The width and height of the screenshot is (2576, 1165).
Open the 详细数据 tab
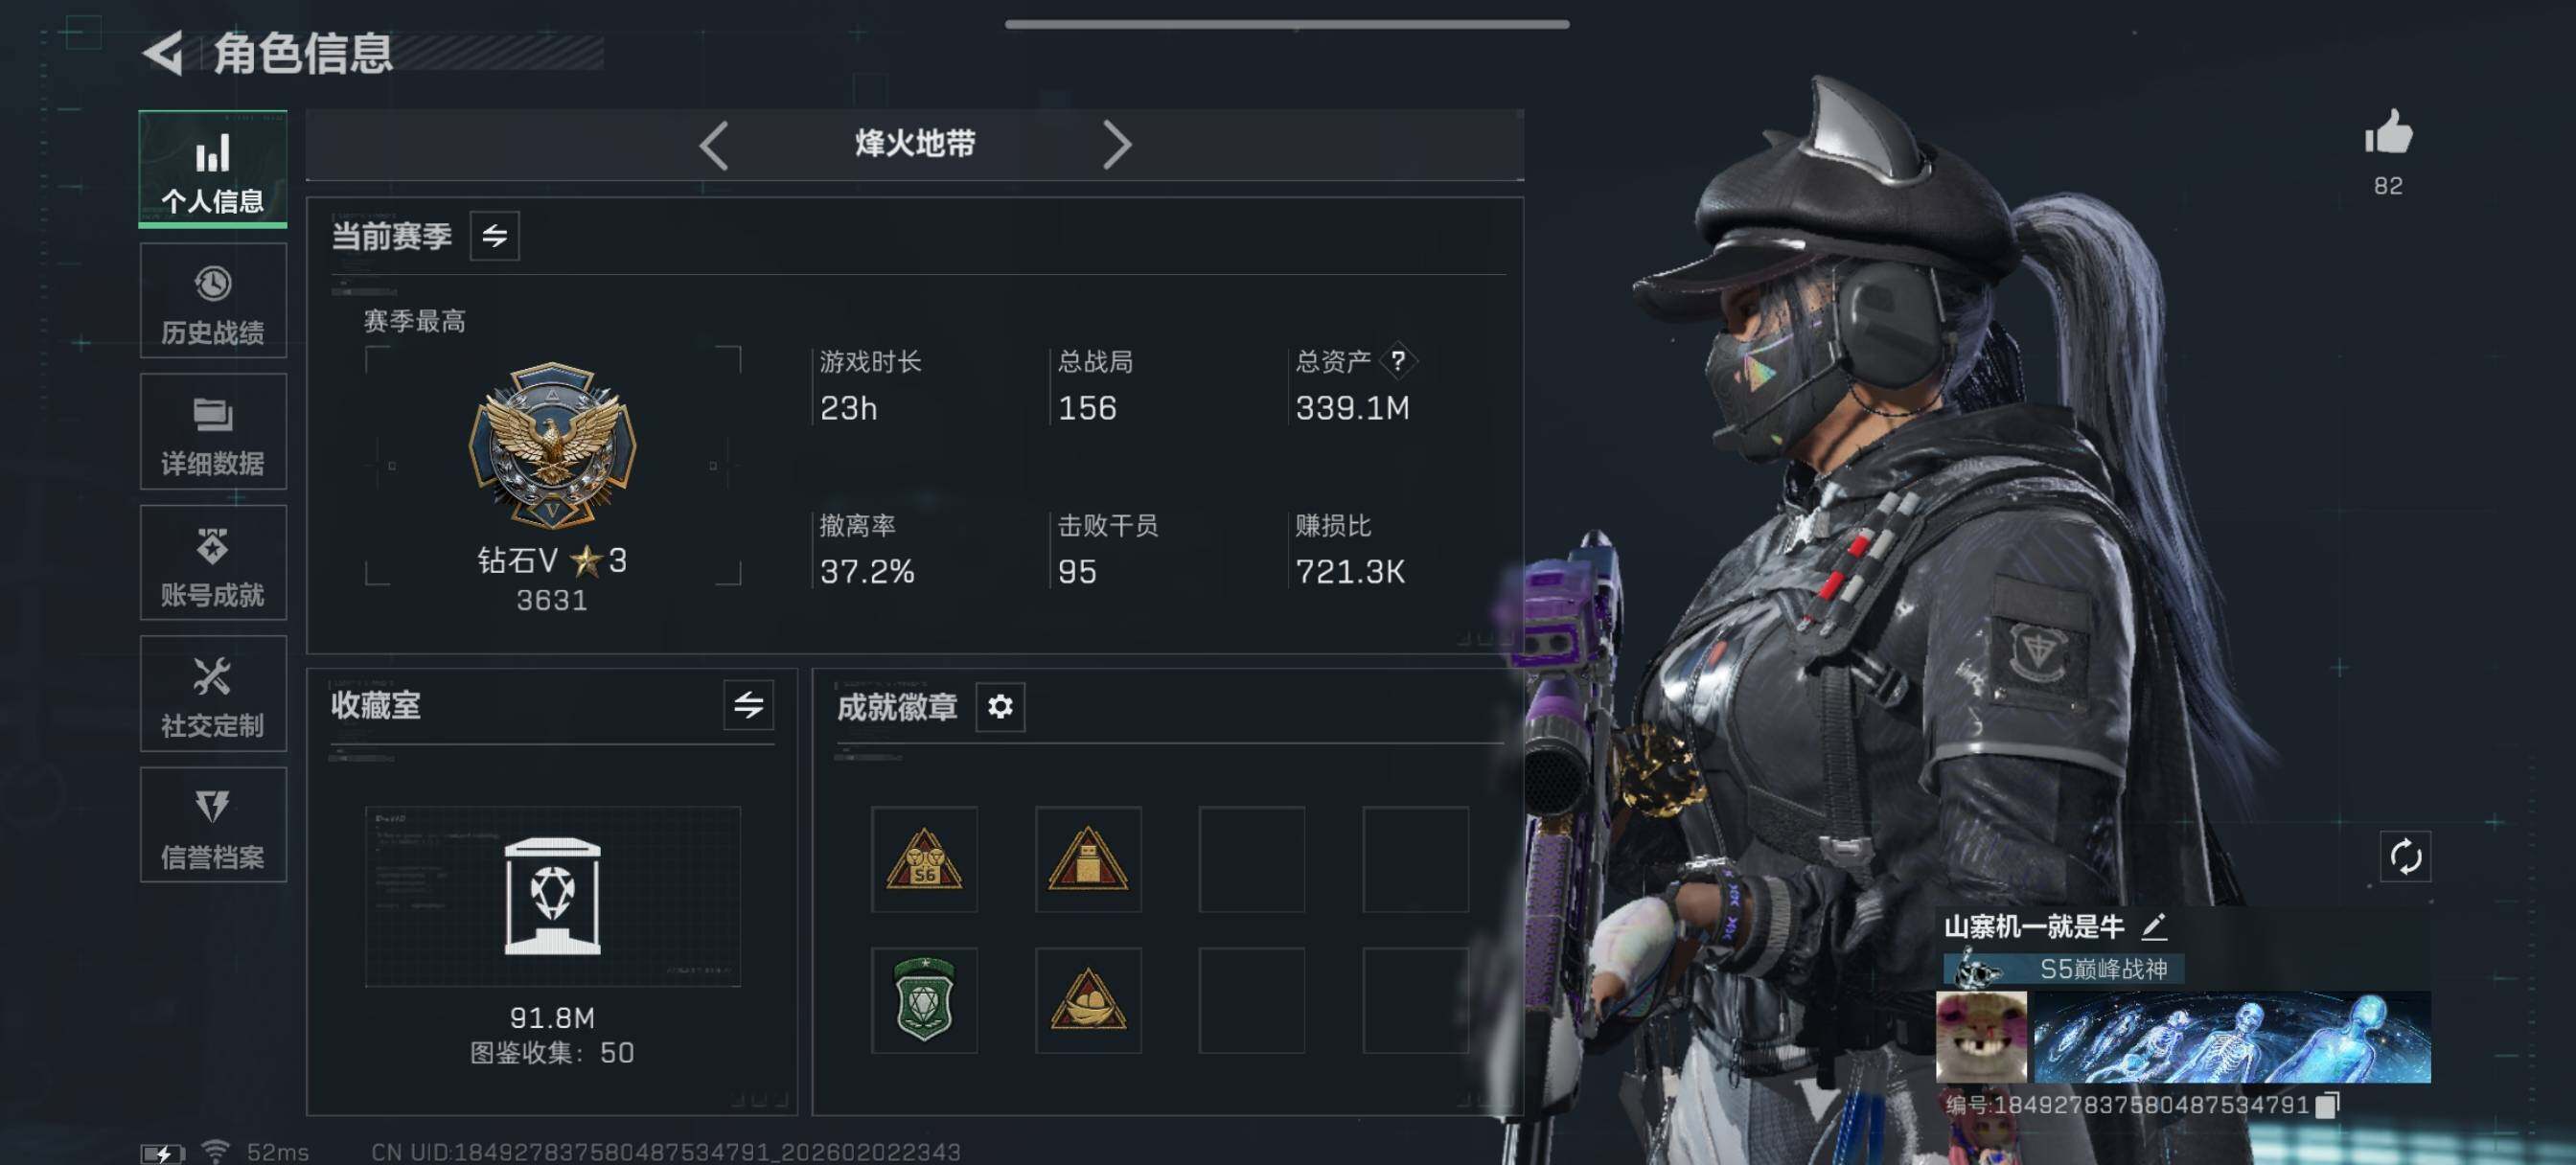point(213,432)
